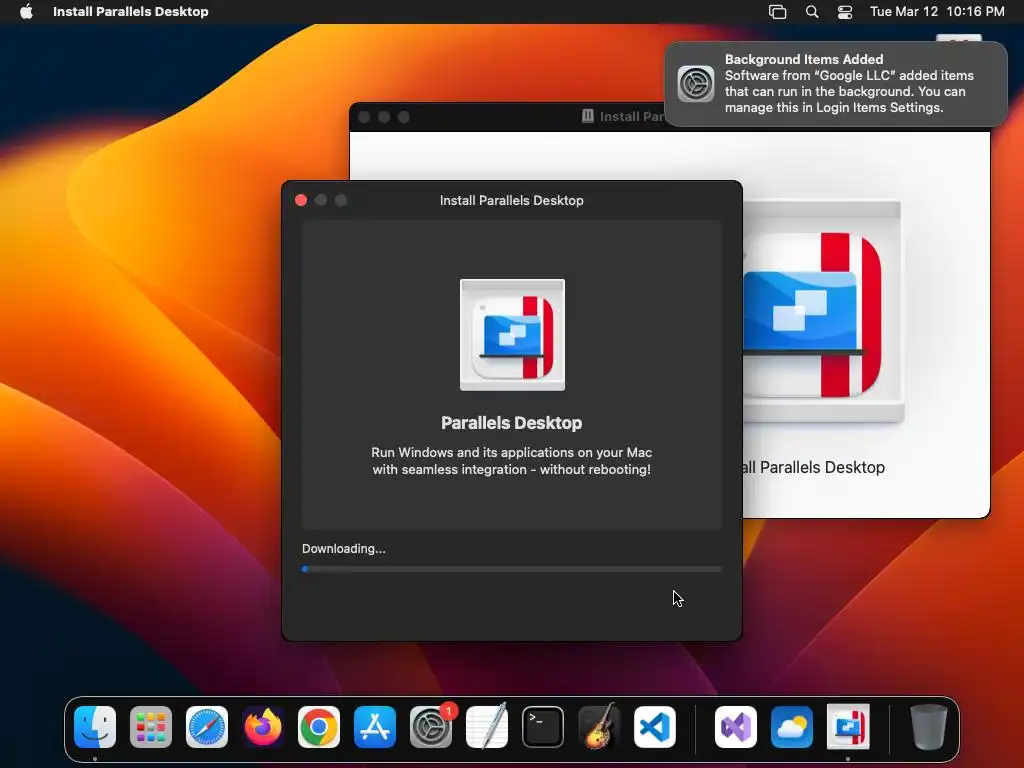The height and width of the screenshot is (768, 1024).
Task: Click the Parallels Desktop label in background window
Action: (814, 468)
